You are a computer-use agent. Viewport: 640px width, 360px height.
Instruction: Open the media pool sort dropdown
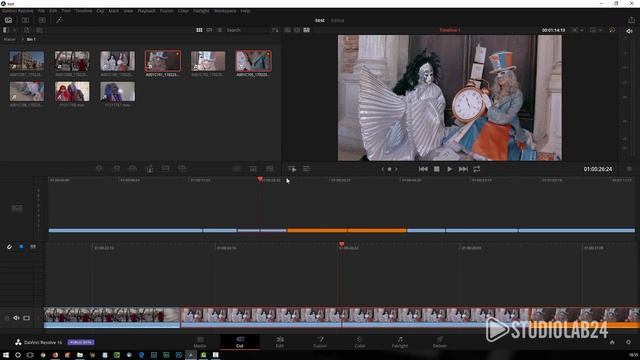click(275, 30)
